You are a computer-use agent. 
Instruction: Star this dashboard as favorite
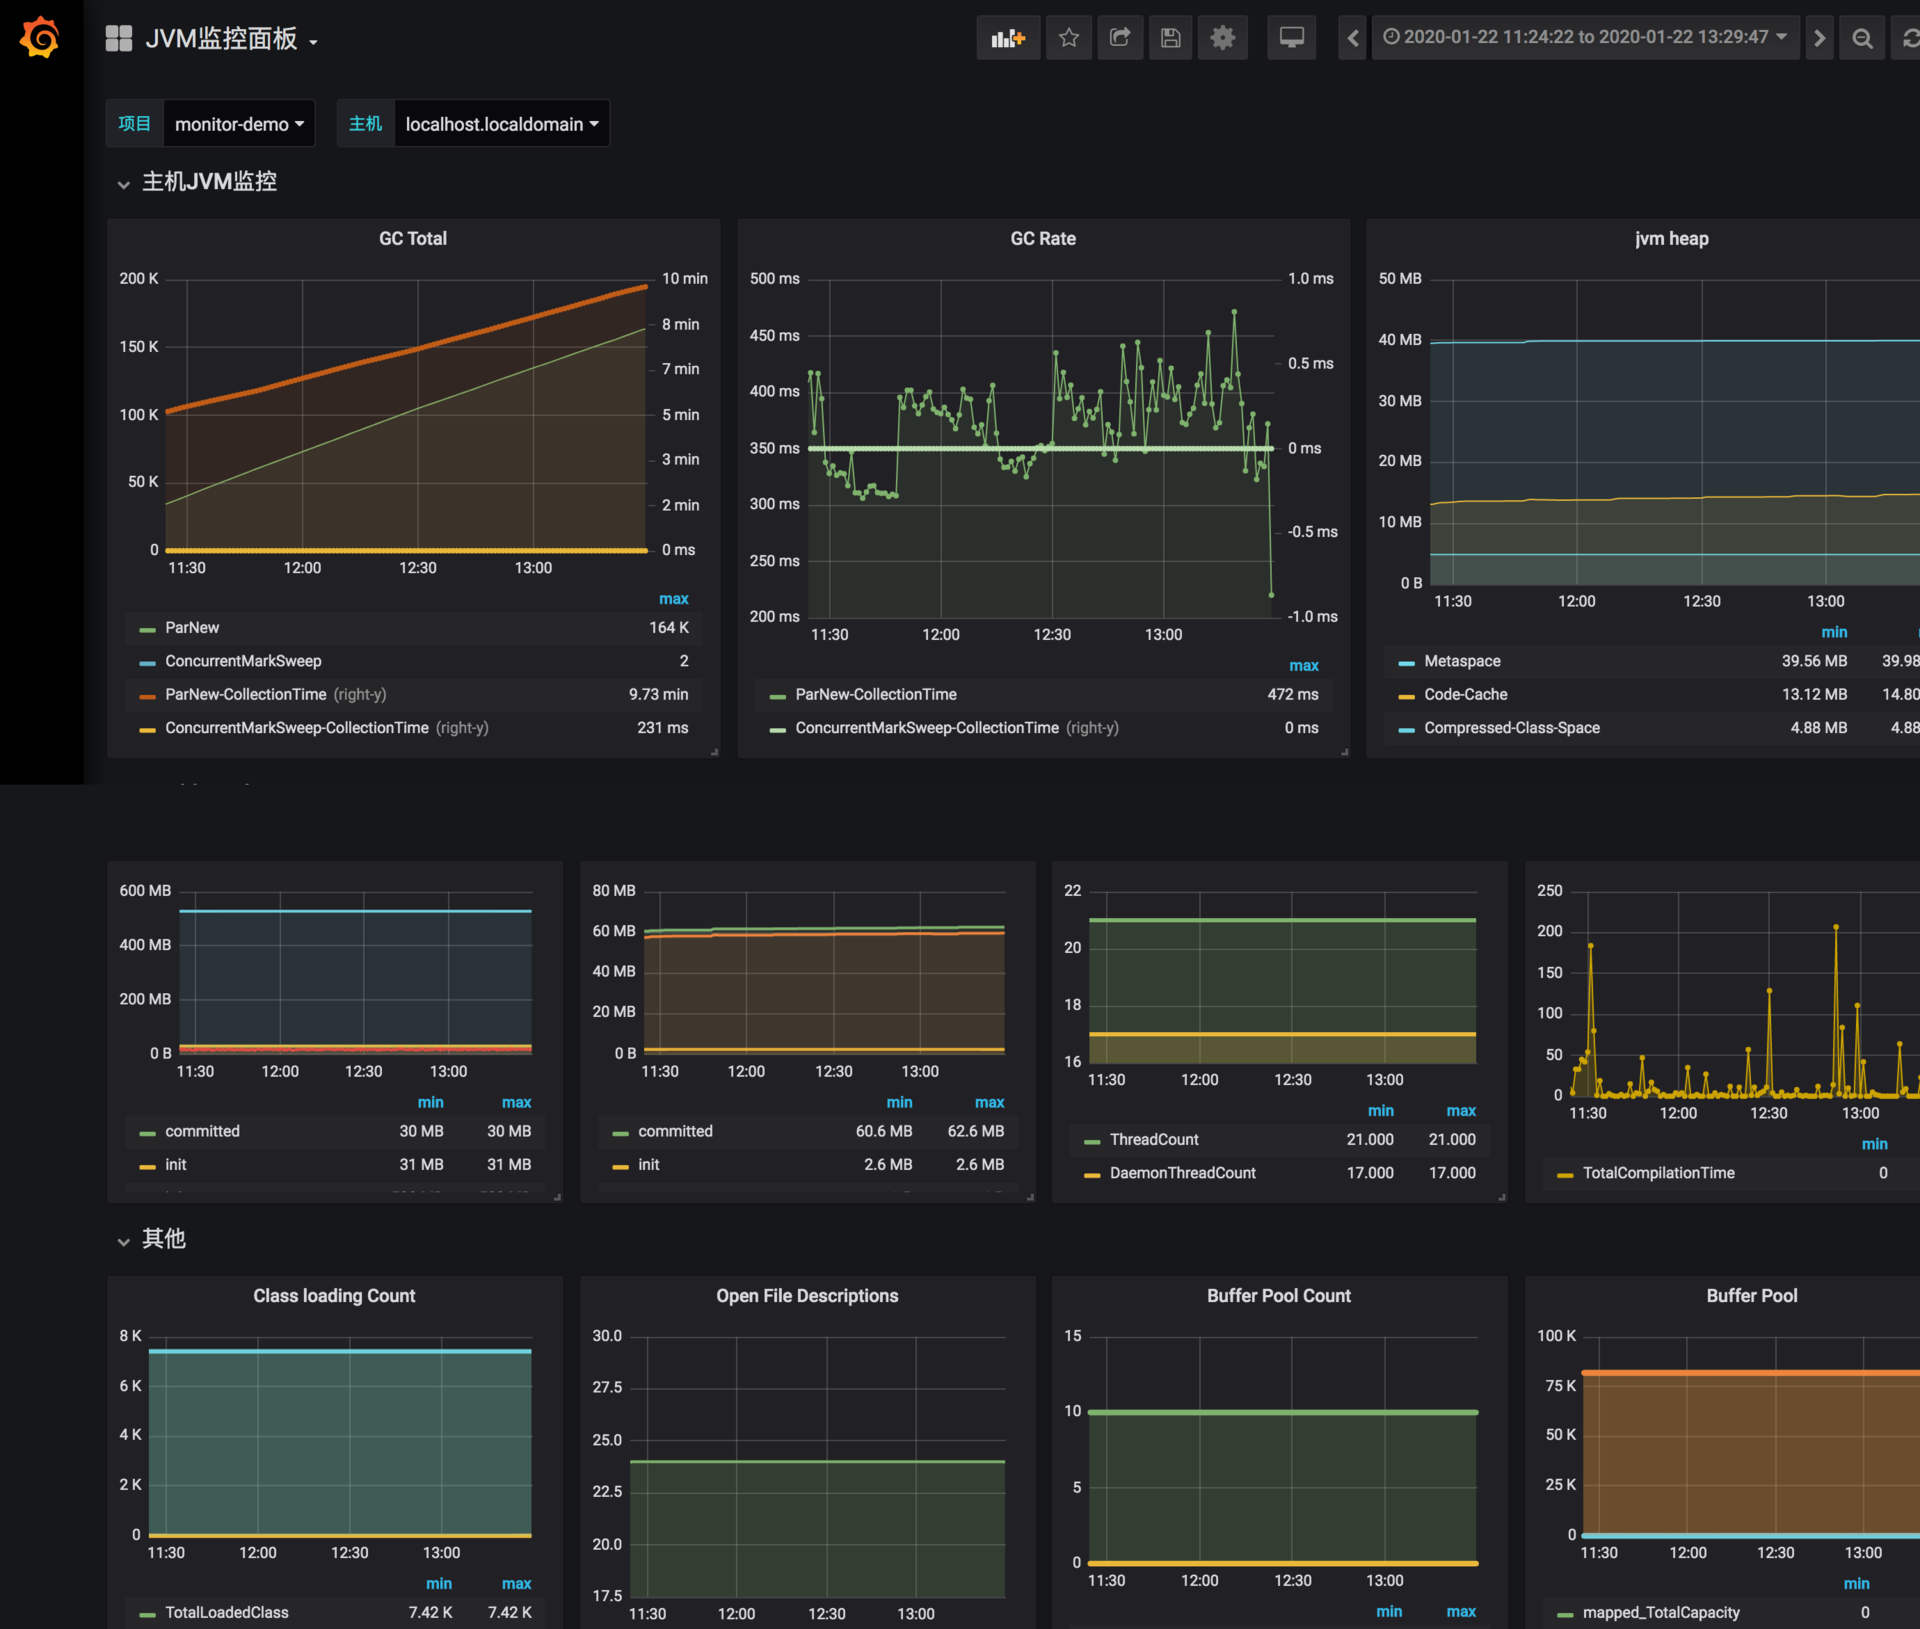[x=1068, y=38]
